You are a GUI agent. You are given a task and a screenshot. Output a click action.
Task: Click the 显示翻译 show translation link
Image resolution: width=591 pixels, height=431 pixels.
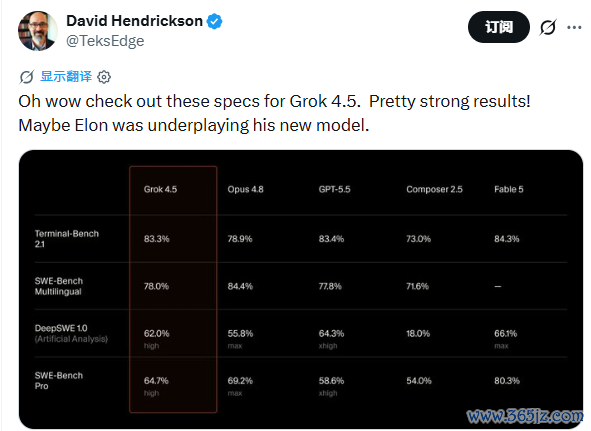click(x=66, y=77)
